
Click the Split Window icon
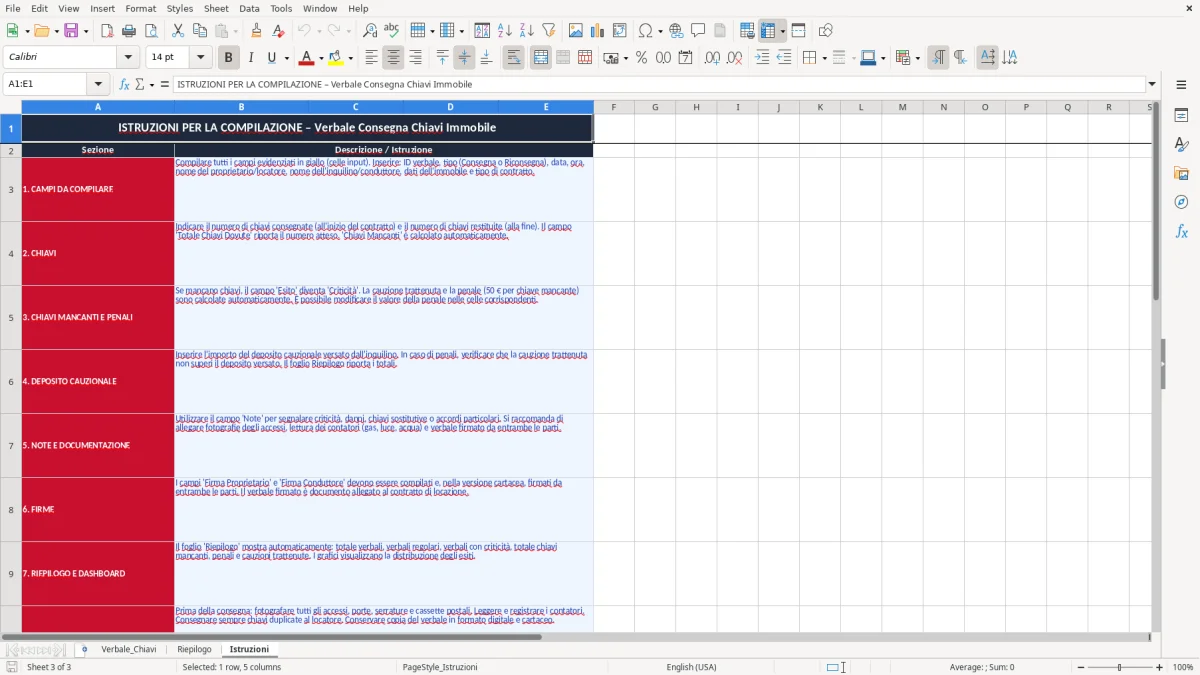pos(799,31)
